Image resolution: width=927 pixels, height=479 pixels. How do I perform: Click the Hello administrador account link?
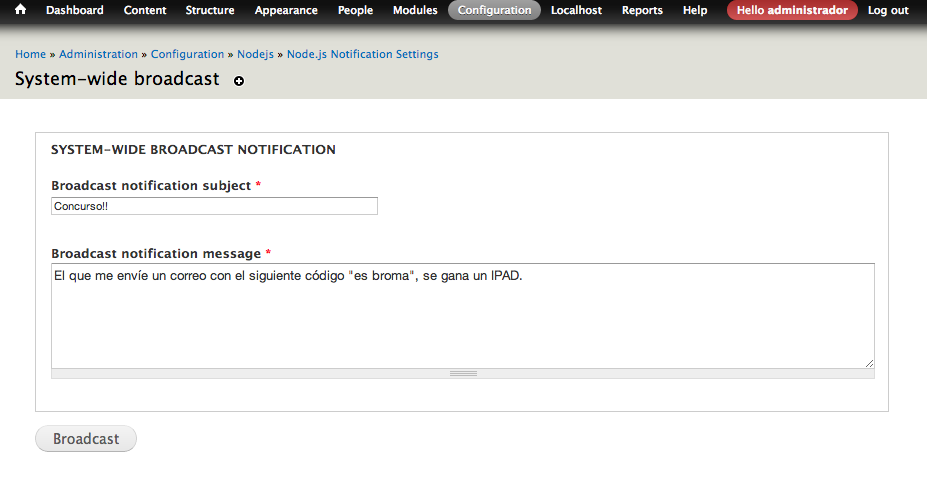[792, 10]
